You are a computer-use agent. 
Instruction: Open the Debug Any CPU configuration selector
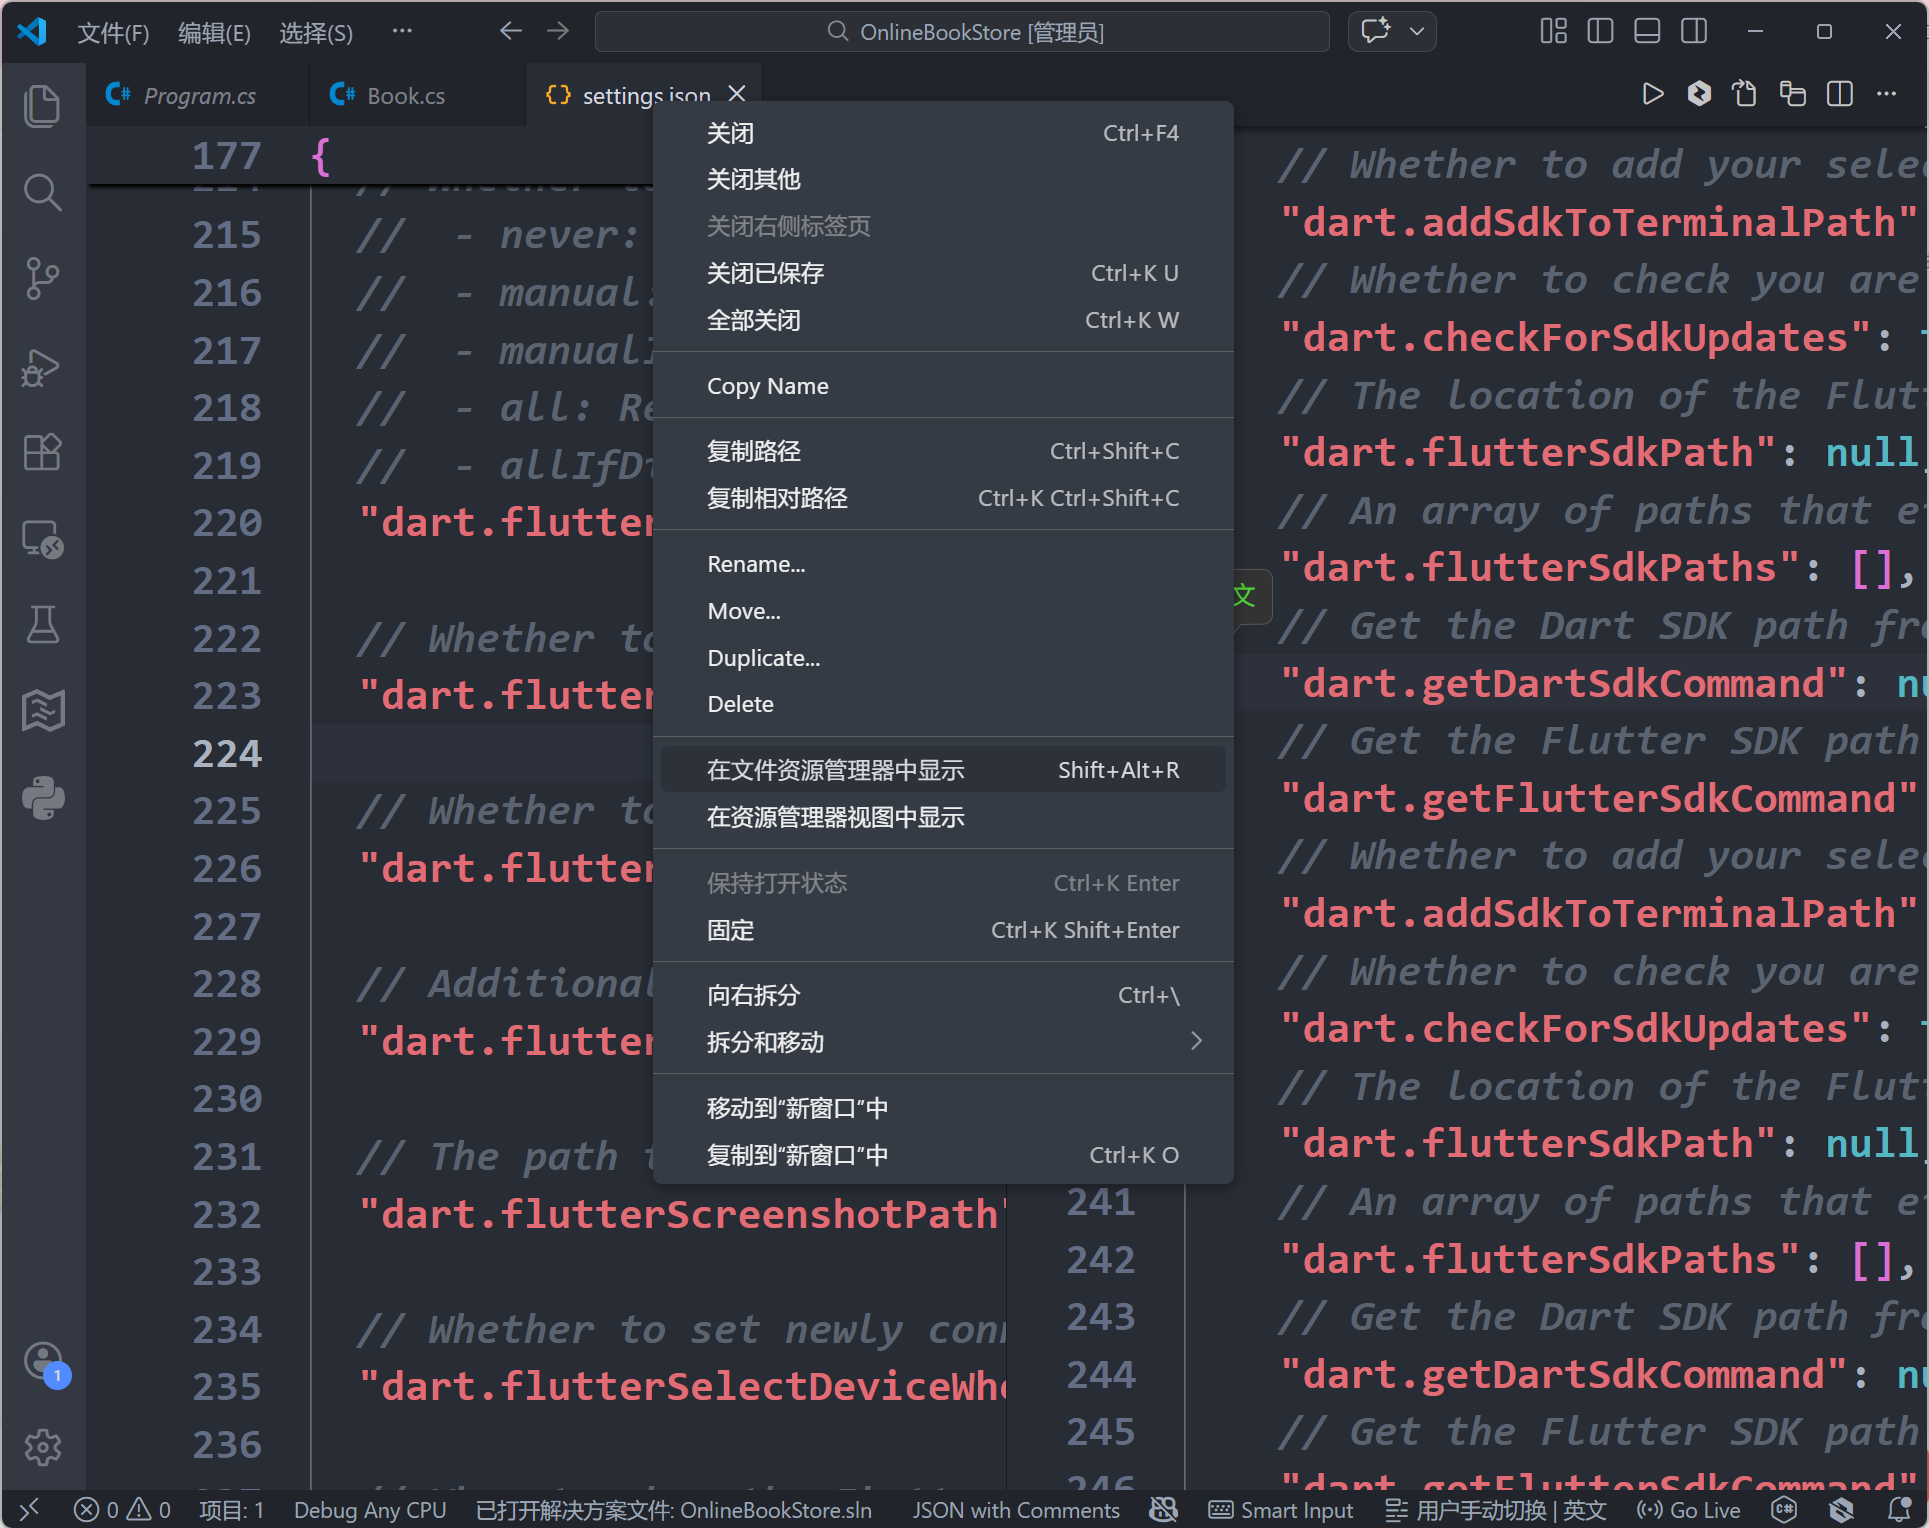click(369, 1509)
